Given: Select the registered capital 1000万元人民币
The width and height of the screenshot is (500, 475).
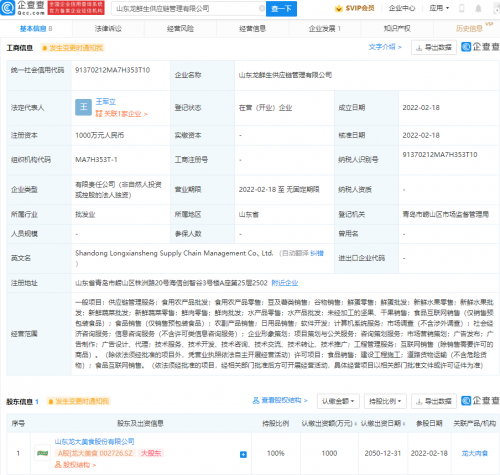Looking at the screenshot, I should point(100,135).
